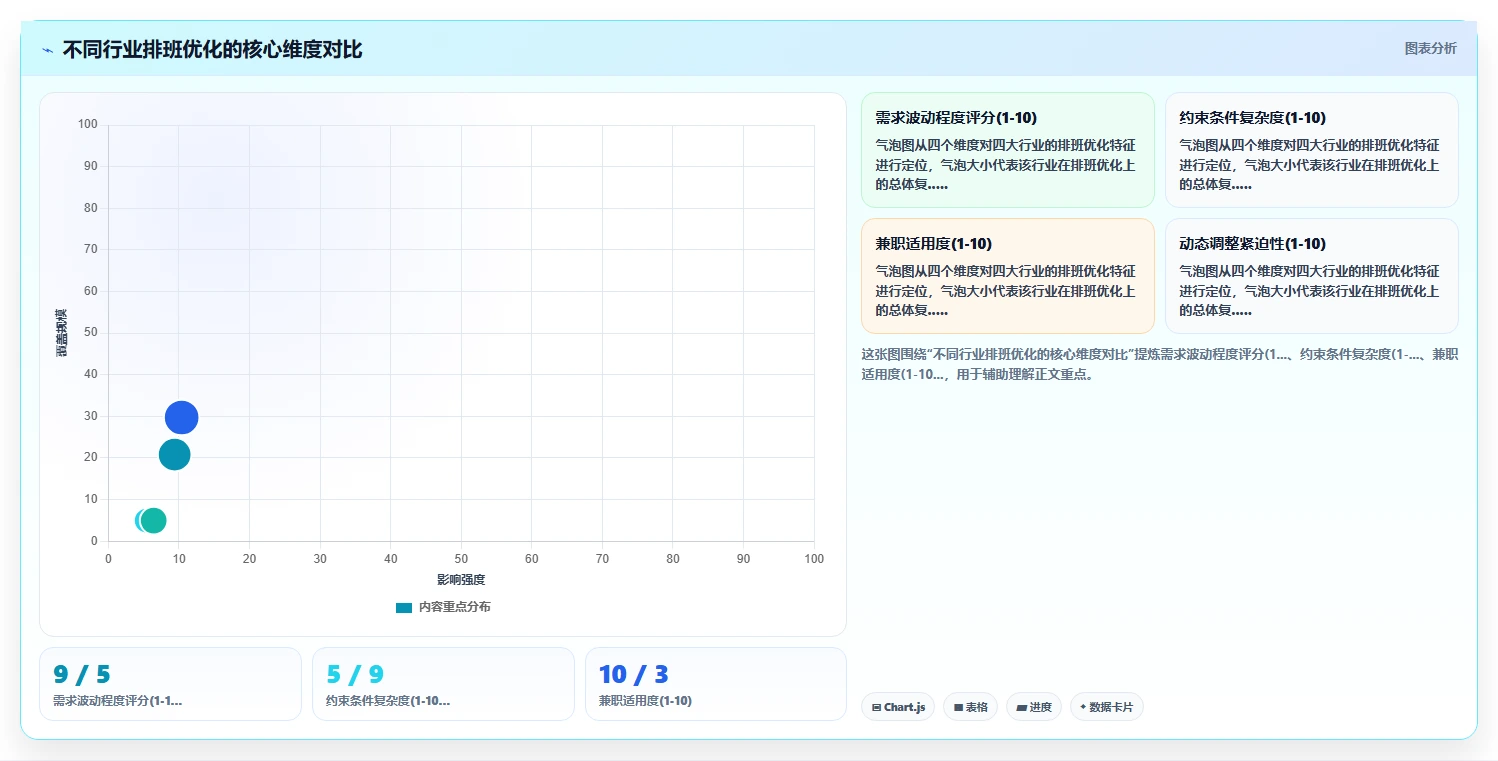The image size is (1498, 761).
Task: Click the lightning icon beside the title
Action: coord(47,50)
